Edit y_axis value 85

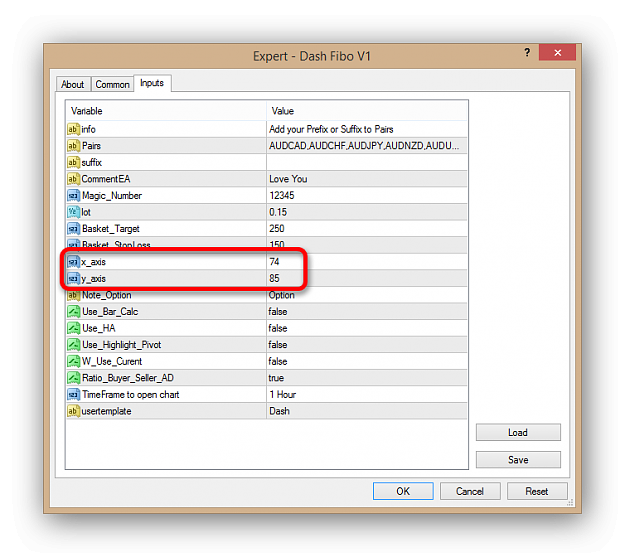pos(367,278)
